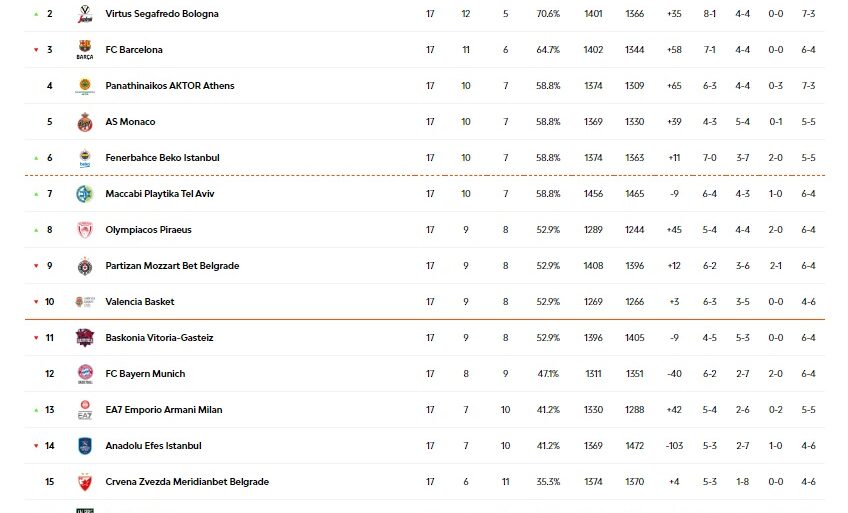The height and width of the screenshot is (513, 848).
Task: Open the Valencia Basket team link
Action: pos(139,302)
